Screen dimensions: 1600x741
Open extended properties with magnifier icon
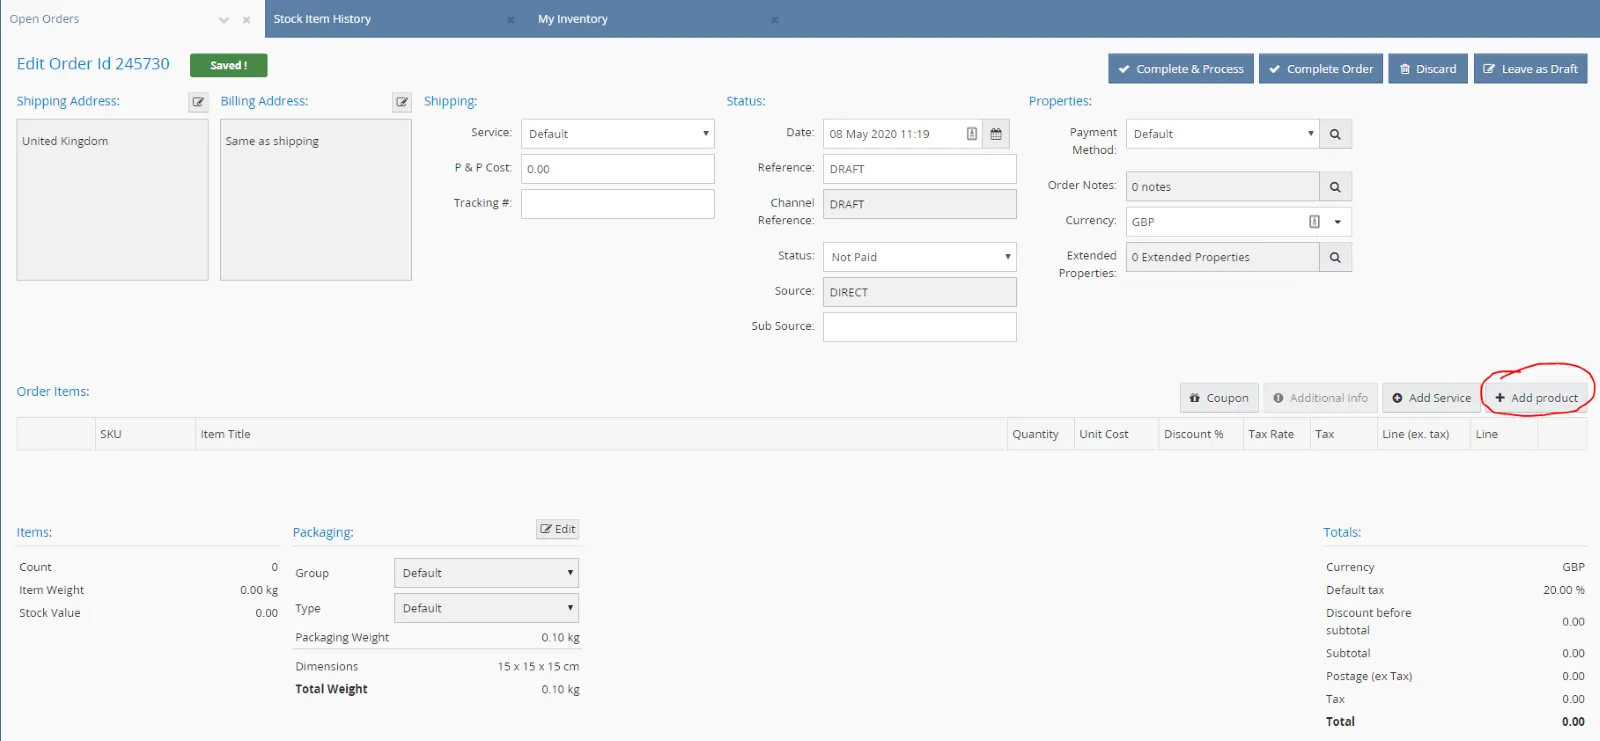(1335, 258)
